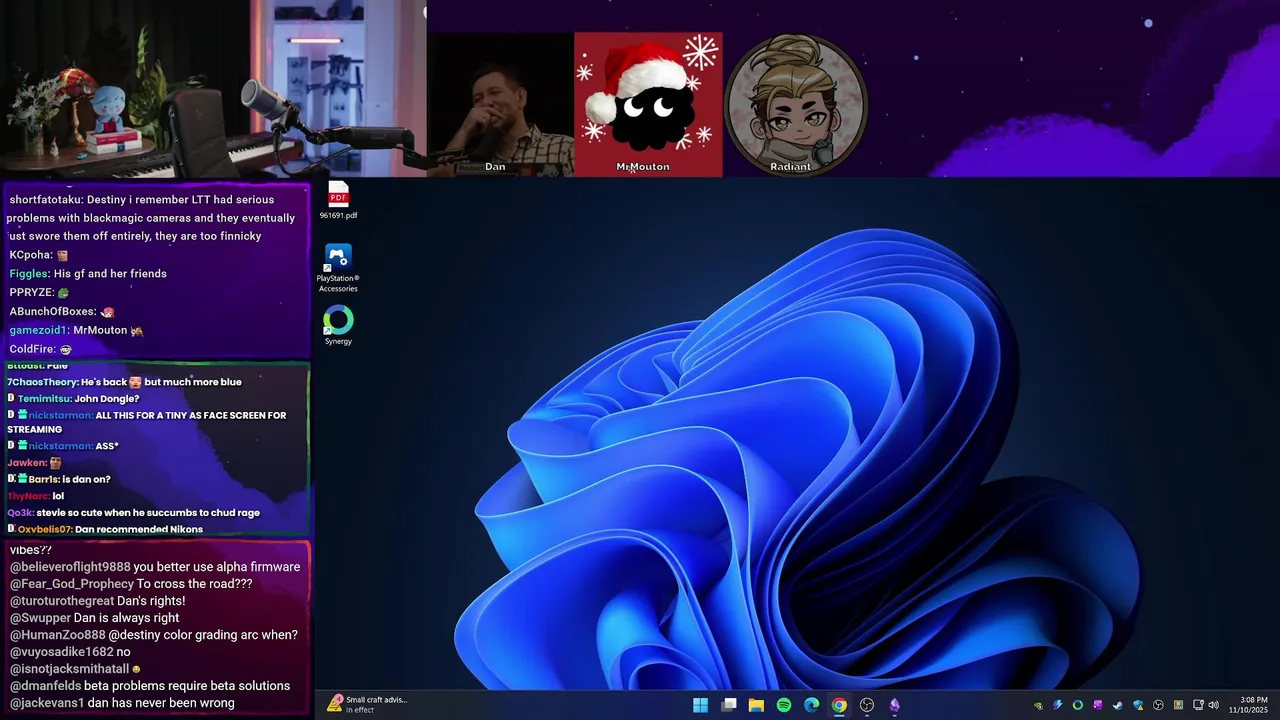1280x720 pixels.
Task: Click '@jackevans1 dan has never been wrong'
Action: 121,703
